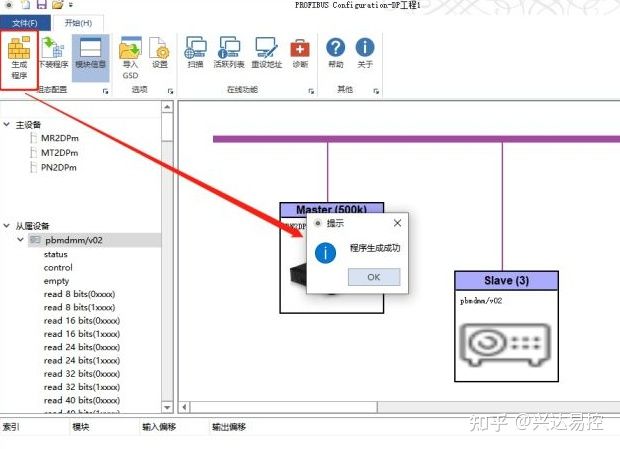
Task: Click the 模块 column header
Action: (81, 427)
